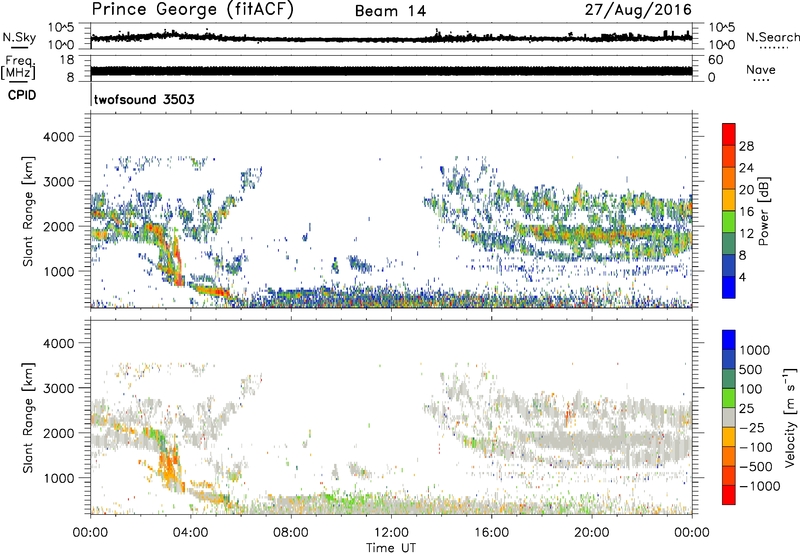Image resolution: width=800 pixels, height=554 pixels.
Task: Click the "20:00" time tick label
Action: click(591, 533)
